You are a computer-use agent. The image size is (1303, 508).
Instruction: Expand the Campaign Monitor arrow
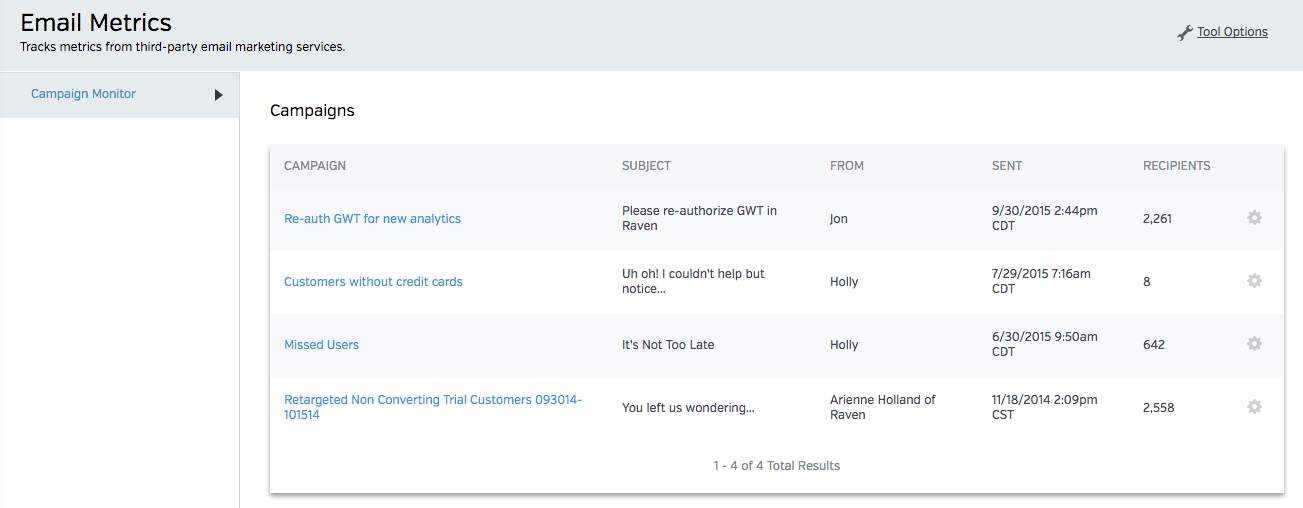(x=218, y=95)
